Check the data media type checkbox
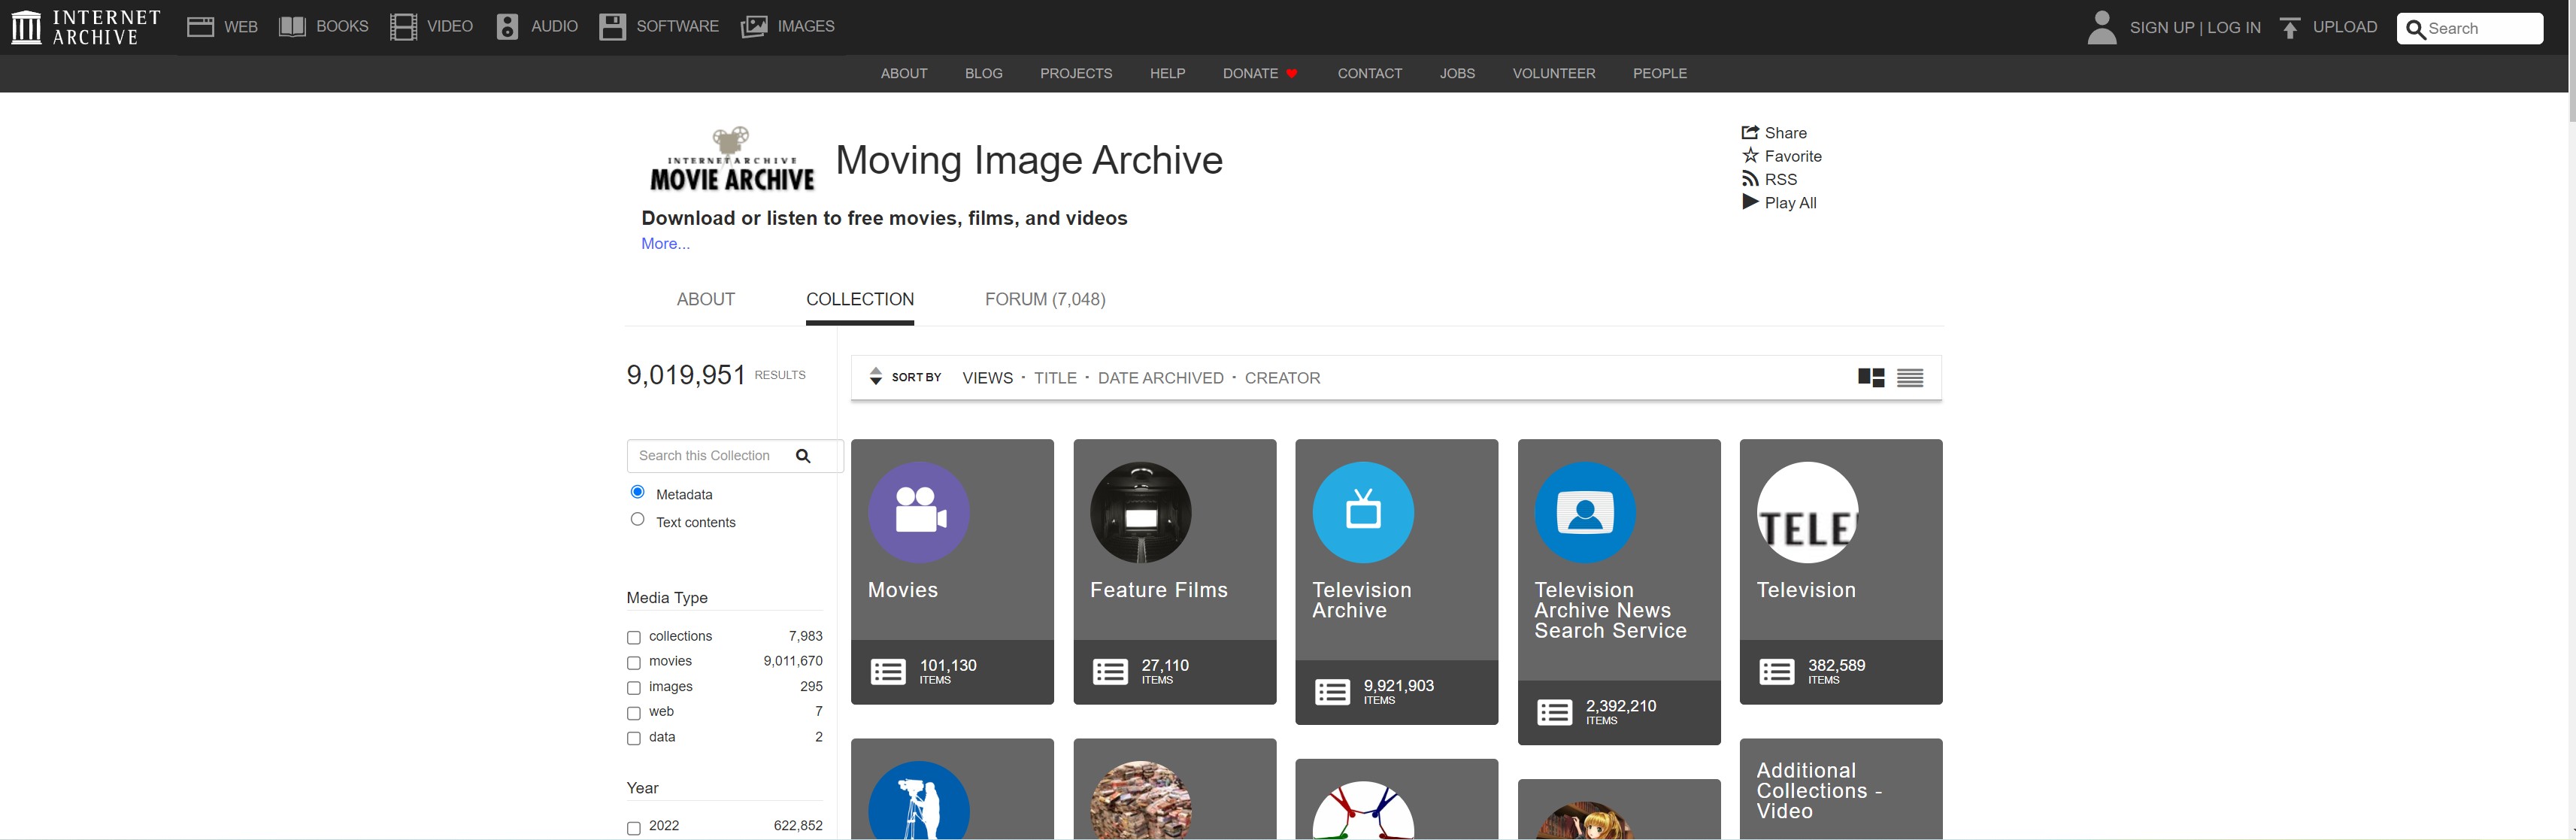The image size is (2576, 840). [x=633, y=738]
